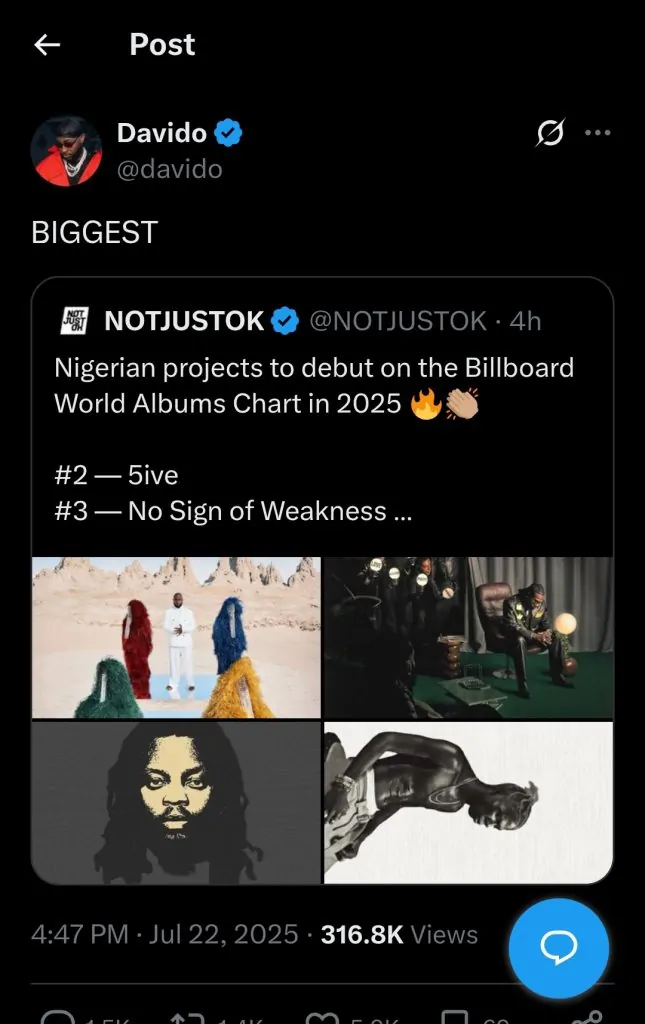The width and height of the screenshot is (645, 1024).
Task: Tap the NOTJUSTOK logo avatar
Action: tap(76, 320)
